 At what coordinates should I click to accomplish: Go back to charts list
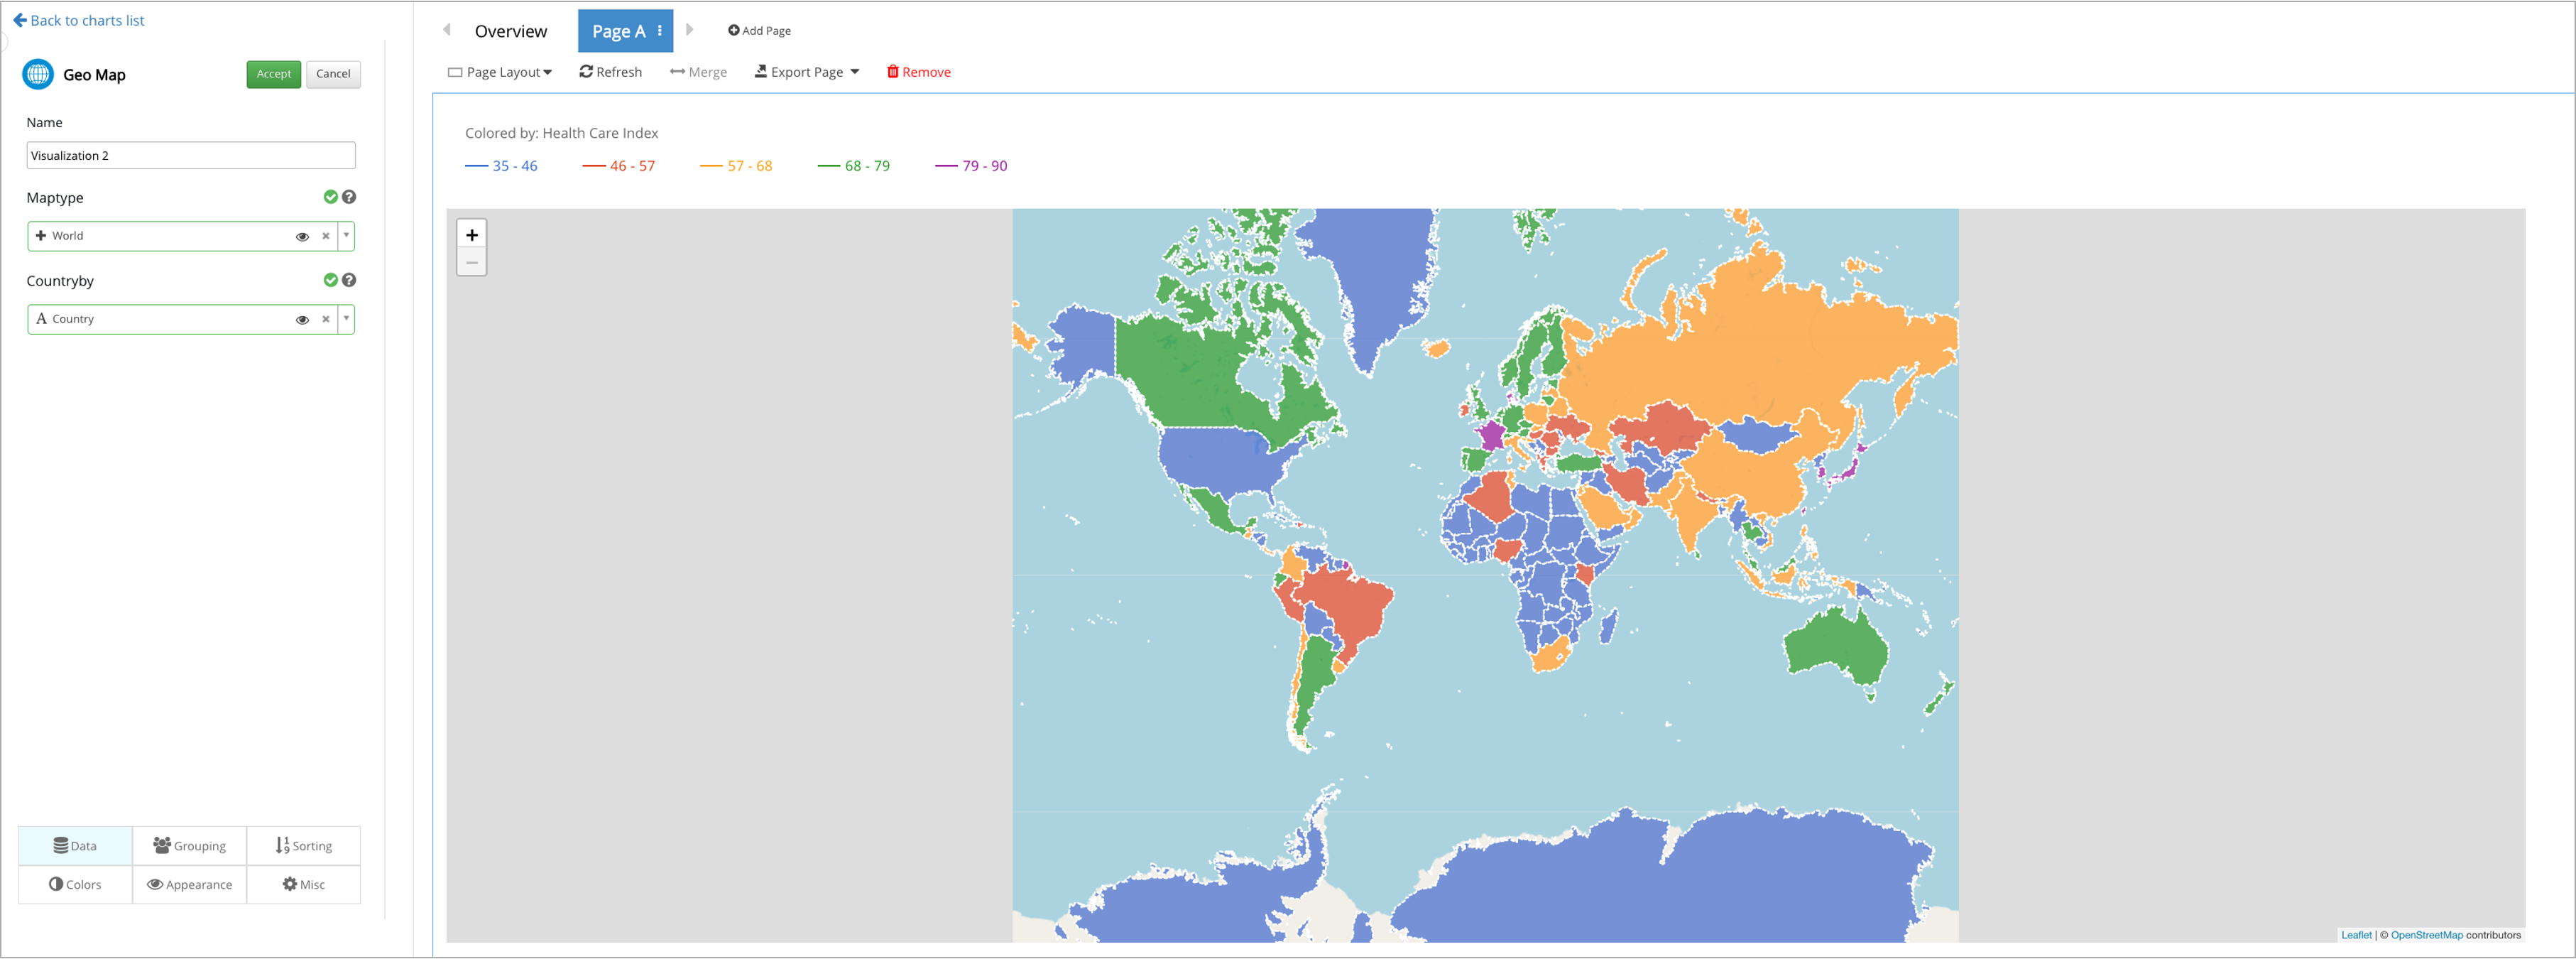point(79,20)
